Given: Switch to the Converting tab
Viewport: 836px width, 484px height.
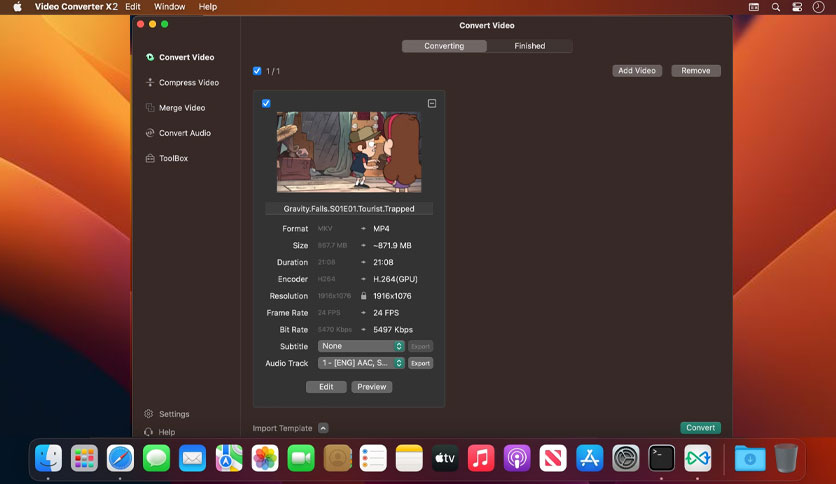Looking at the screenshot, I should (x=444, y=46).
